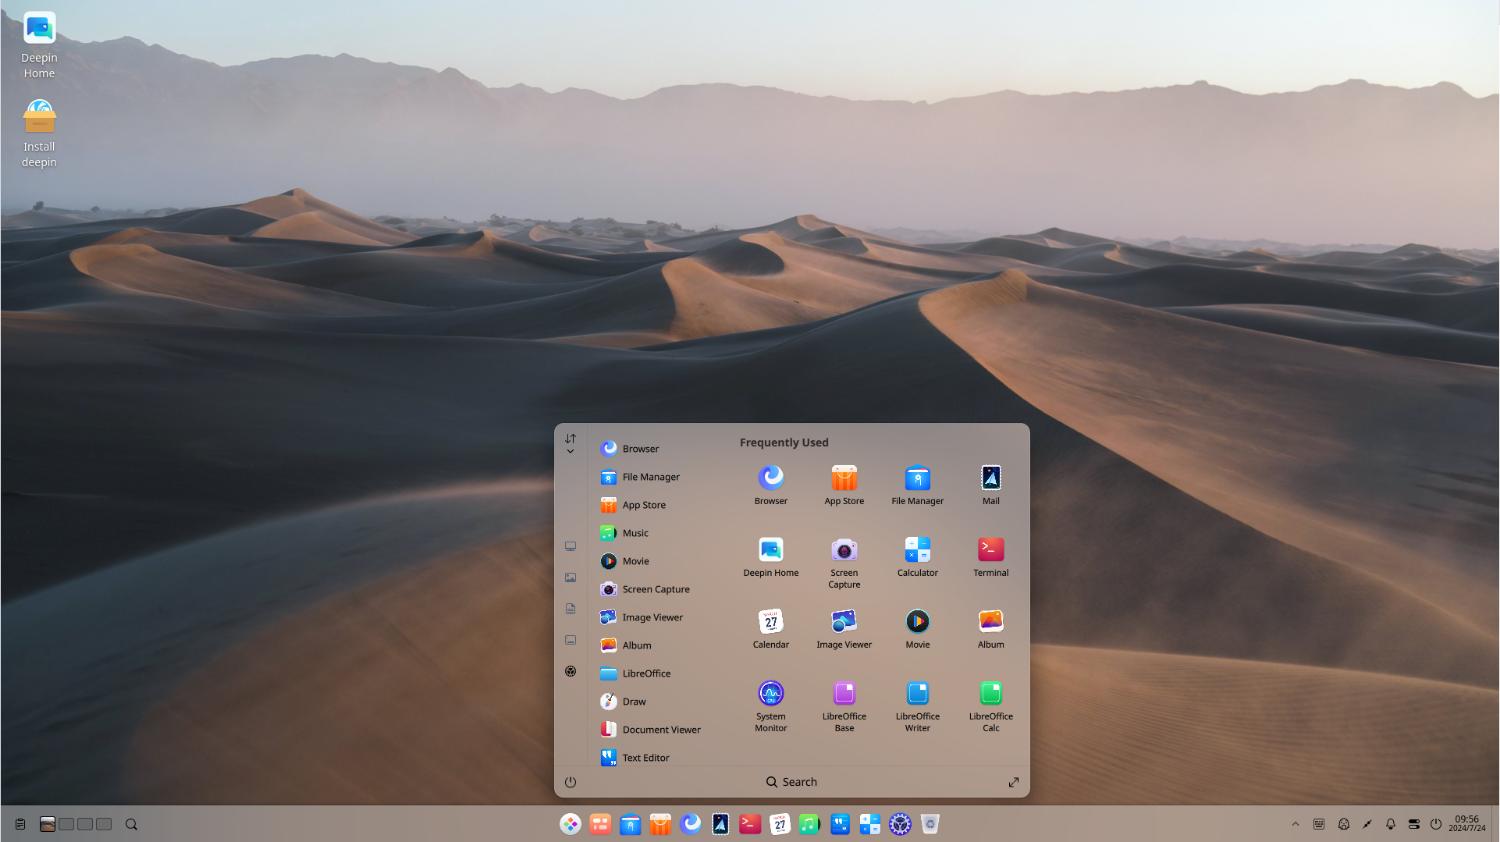Open the clock showing 09:56
1500x842 pixels.
pyautogui.click(x=1467, y=824)
